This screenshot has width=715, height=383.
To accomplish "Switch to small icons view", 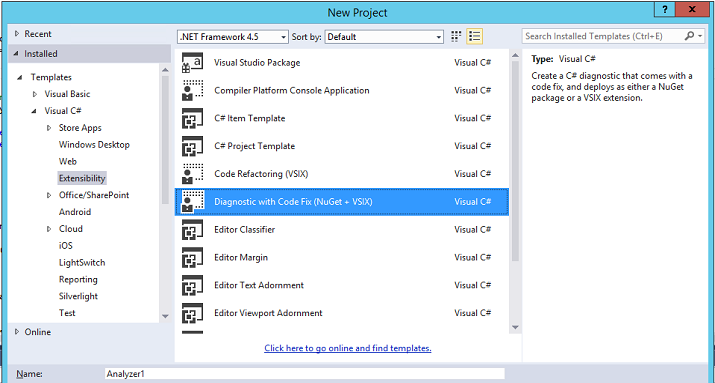I will coord(456,36).
